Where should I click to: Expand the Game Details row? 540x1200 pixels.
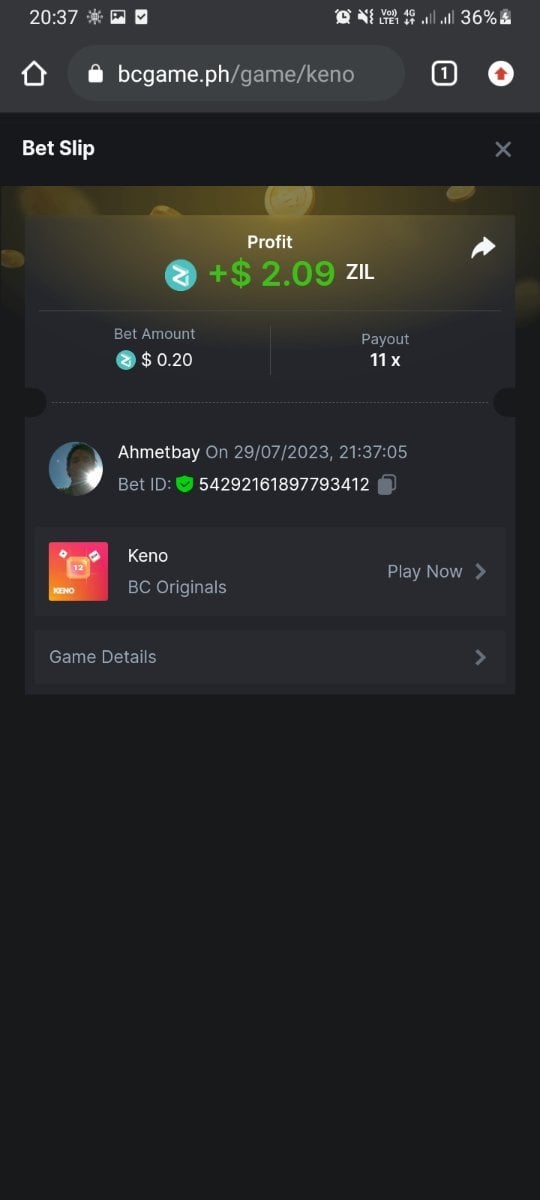pyautogui.click(x=270, y=657)
